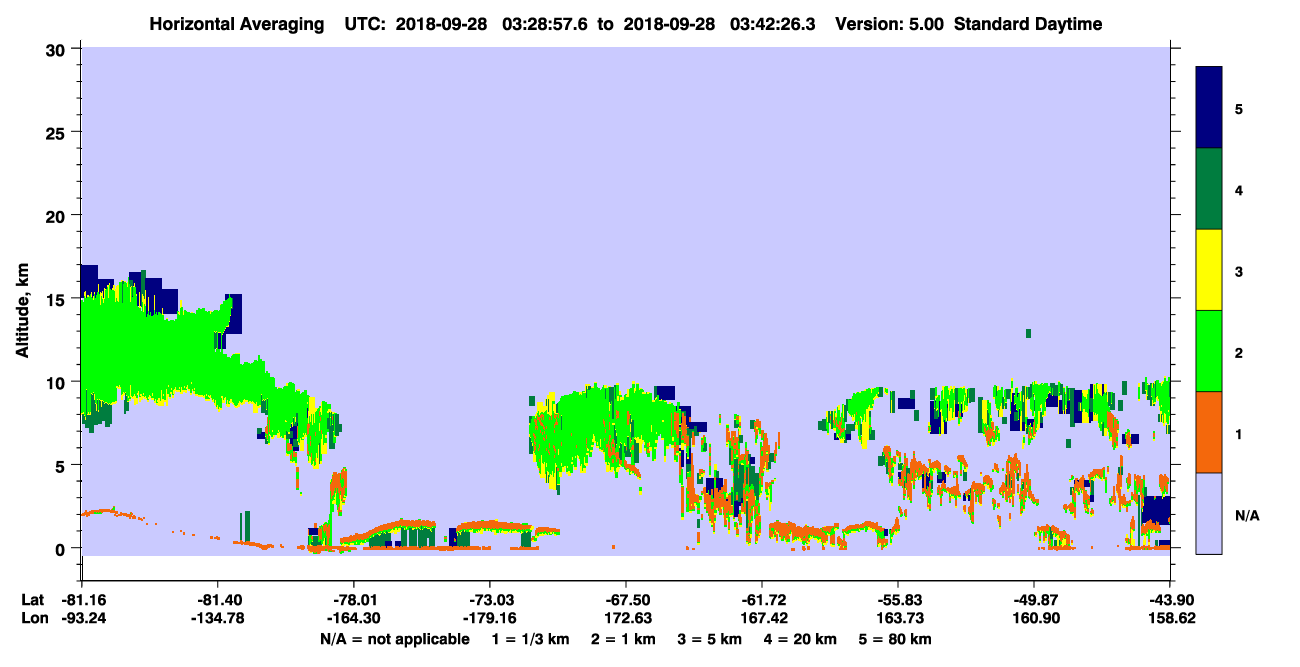The image size is (1300, 667).
Task: Click the 'N/A = not applicable' legend note
Action: click(x=394, y=639)
